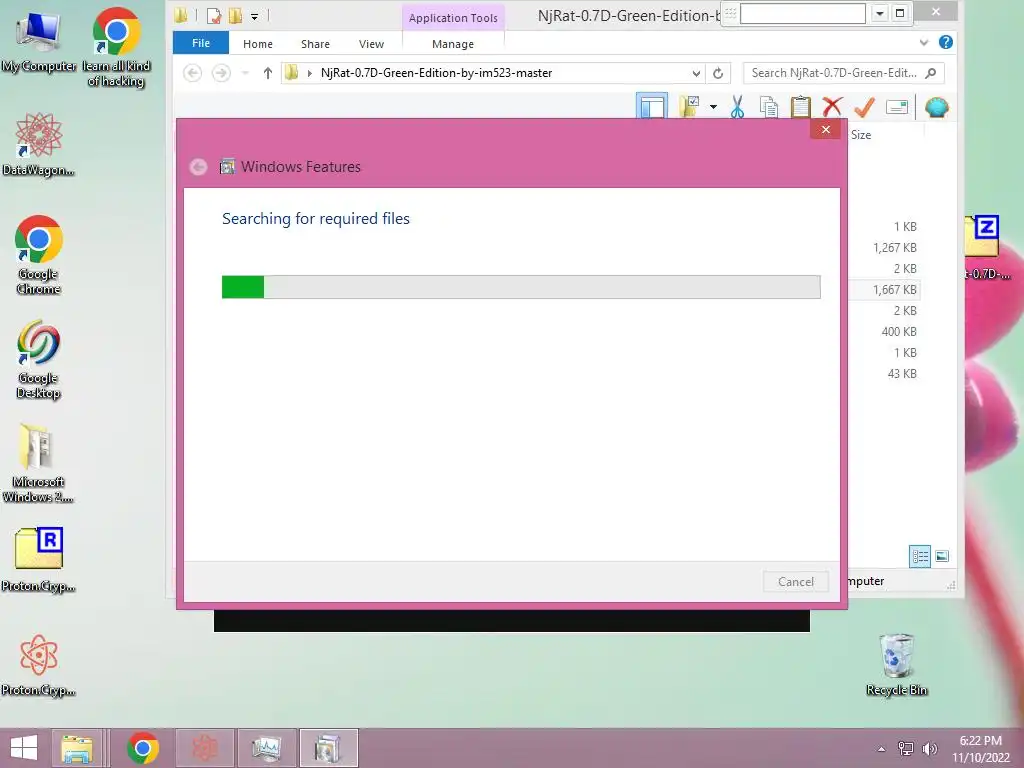This screenshot has height=768, width=1024.
Task: Open the floating toolbar dropdown arrow
Action: click(x=880, y=13)
